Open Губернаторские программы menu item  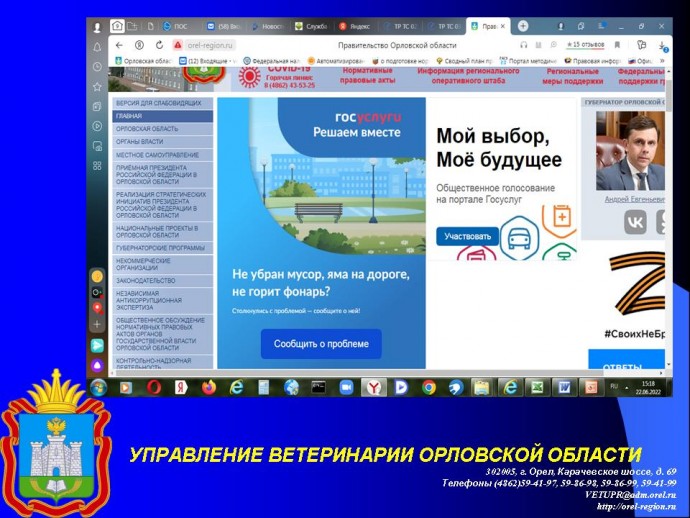point(162,248)
